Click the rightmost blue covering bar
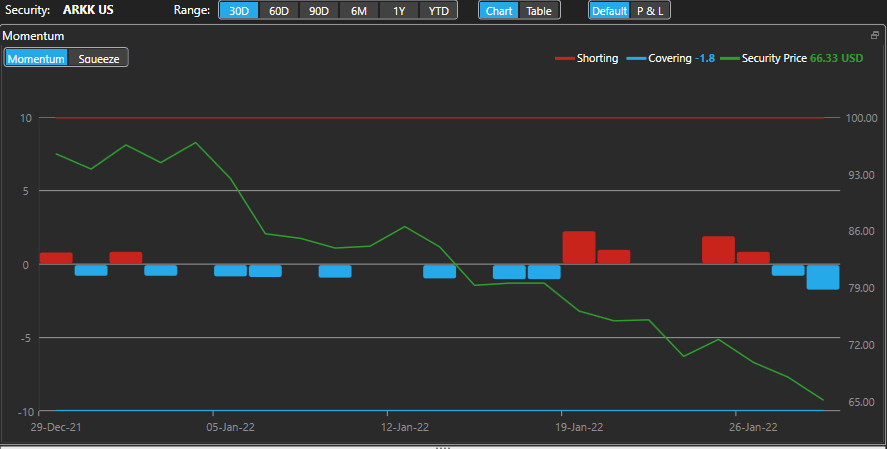Viewport: 887px width, 449px height. tap(823, 277)
